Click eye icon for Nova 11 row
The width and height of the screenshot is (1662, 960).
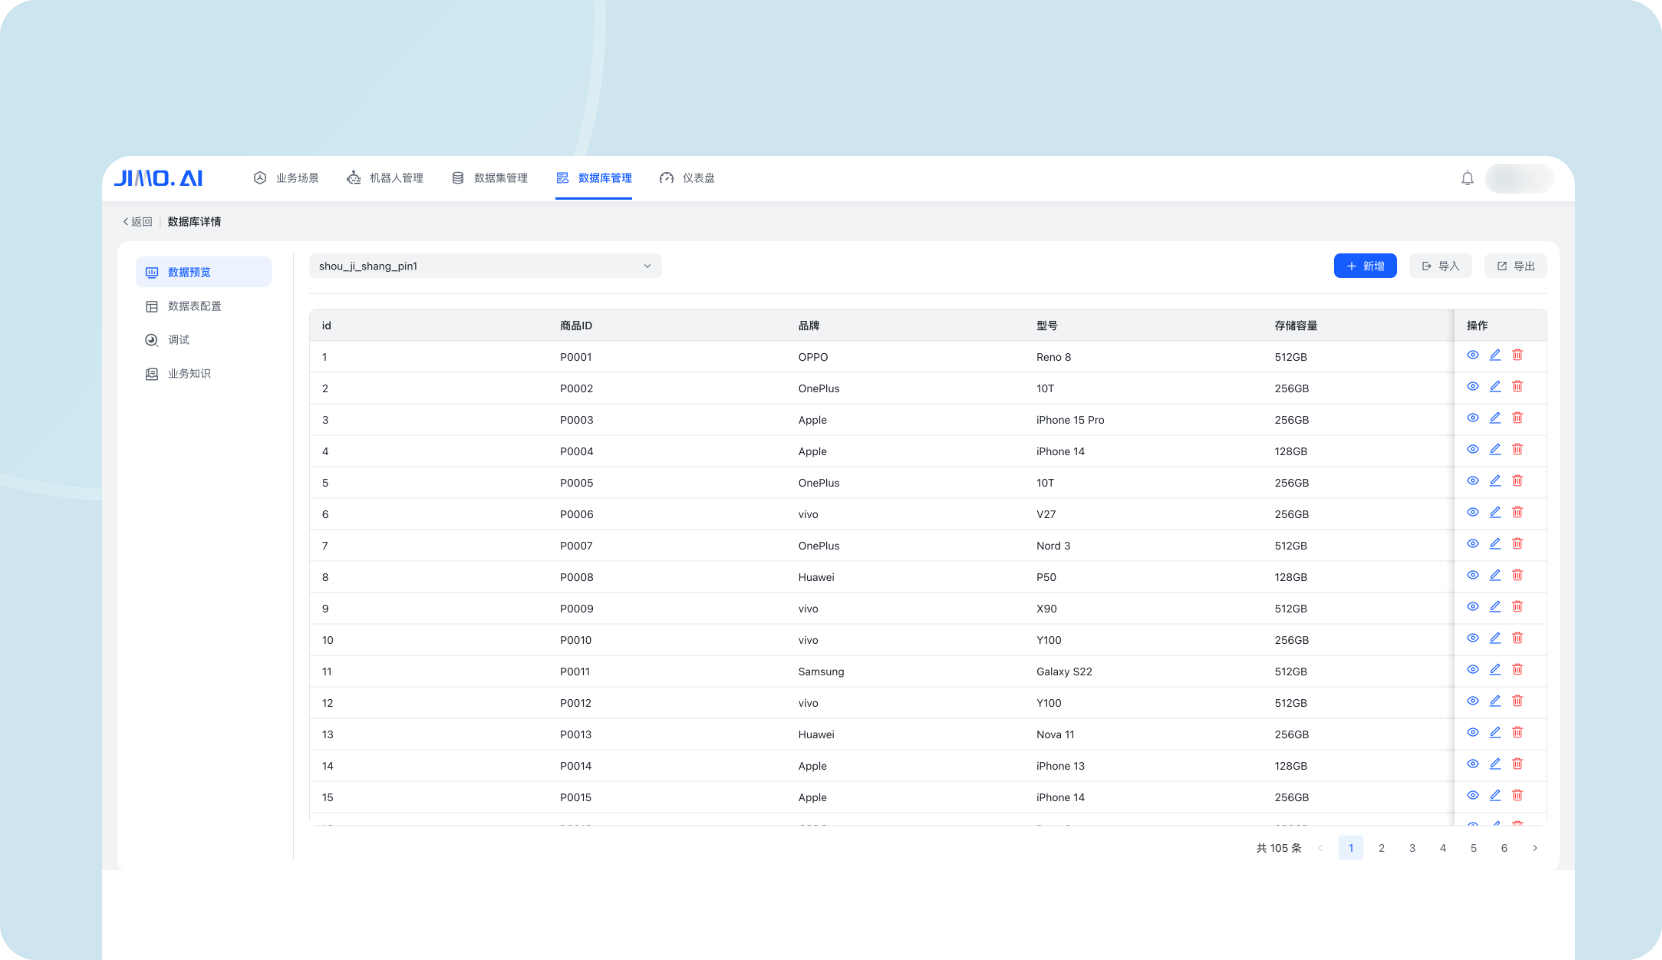(x=1473, y=733)
